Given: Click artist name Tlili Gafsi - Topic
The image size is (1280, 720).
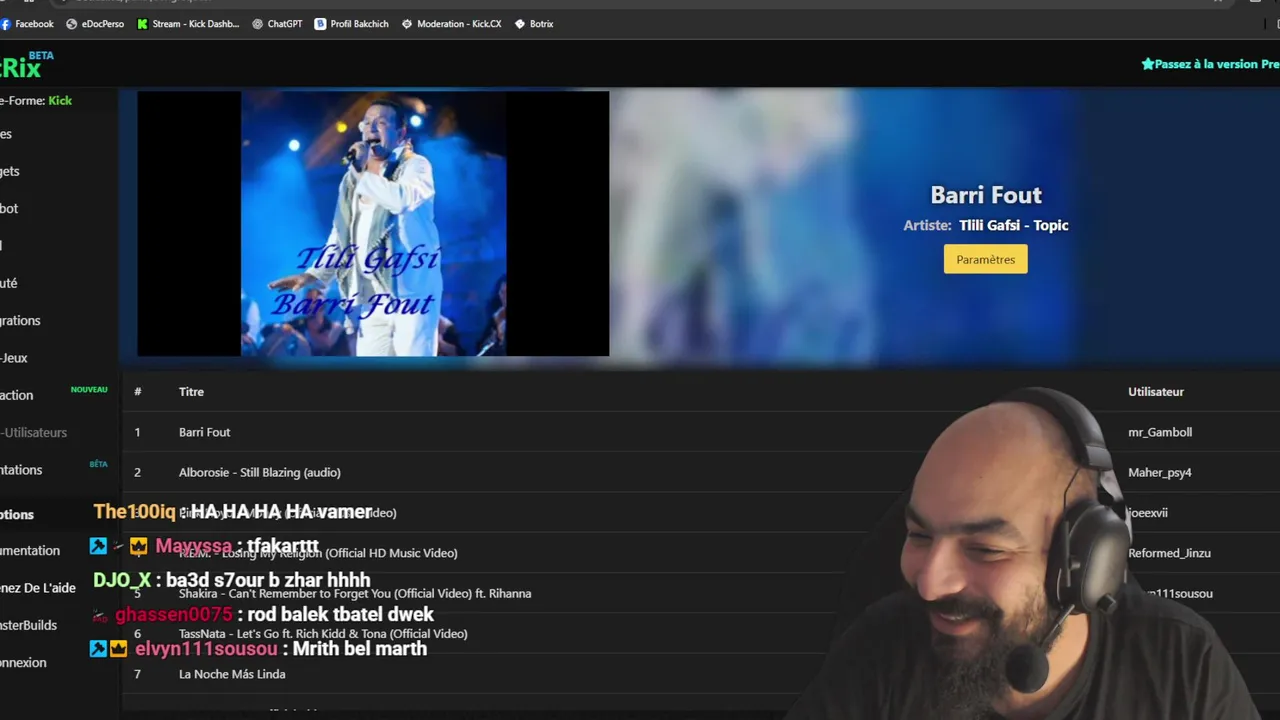Looking at the screenshot, I should 1014,225.
